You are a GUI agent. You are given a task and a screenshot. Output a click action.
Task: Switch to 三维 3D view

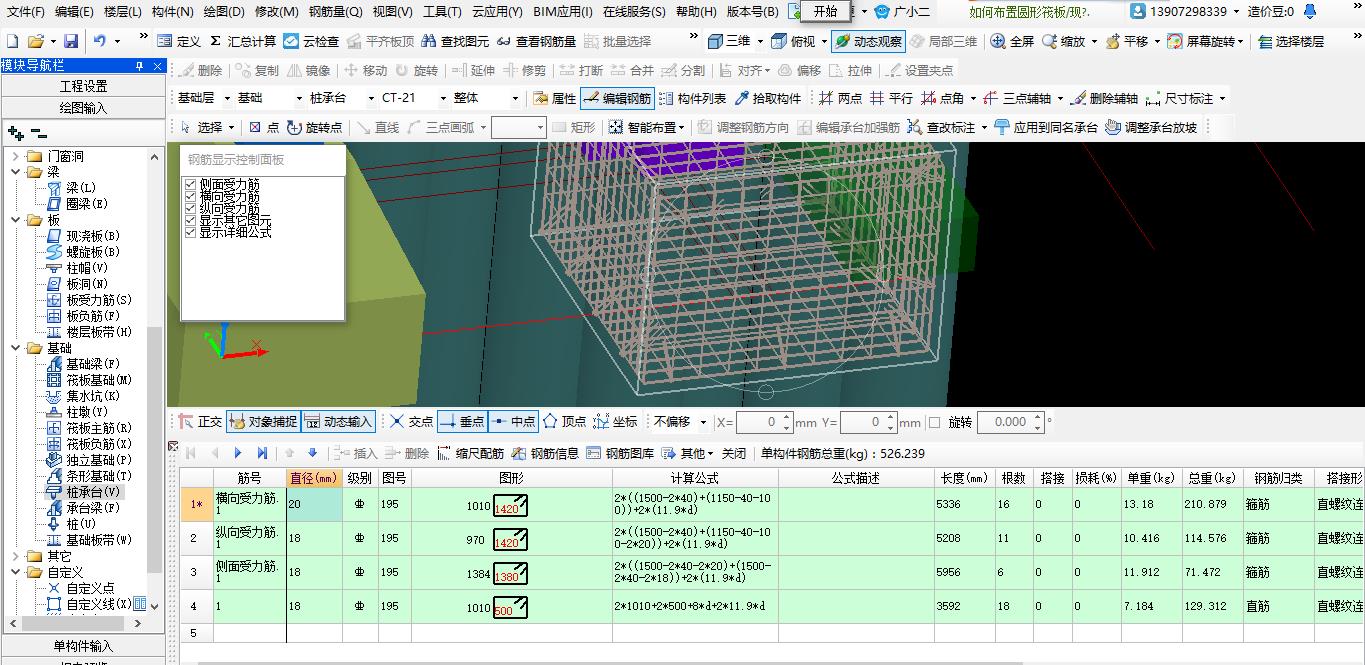(x=729, y=41)
